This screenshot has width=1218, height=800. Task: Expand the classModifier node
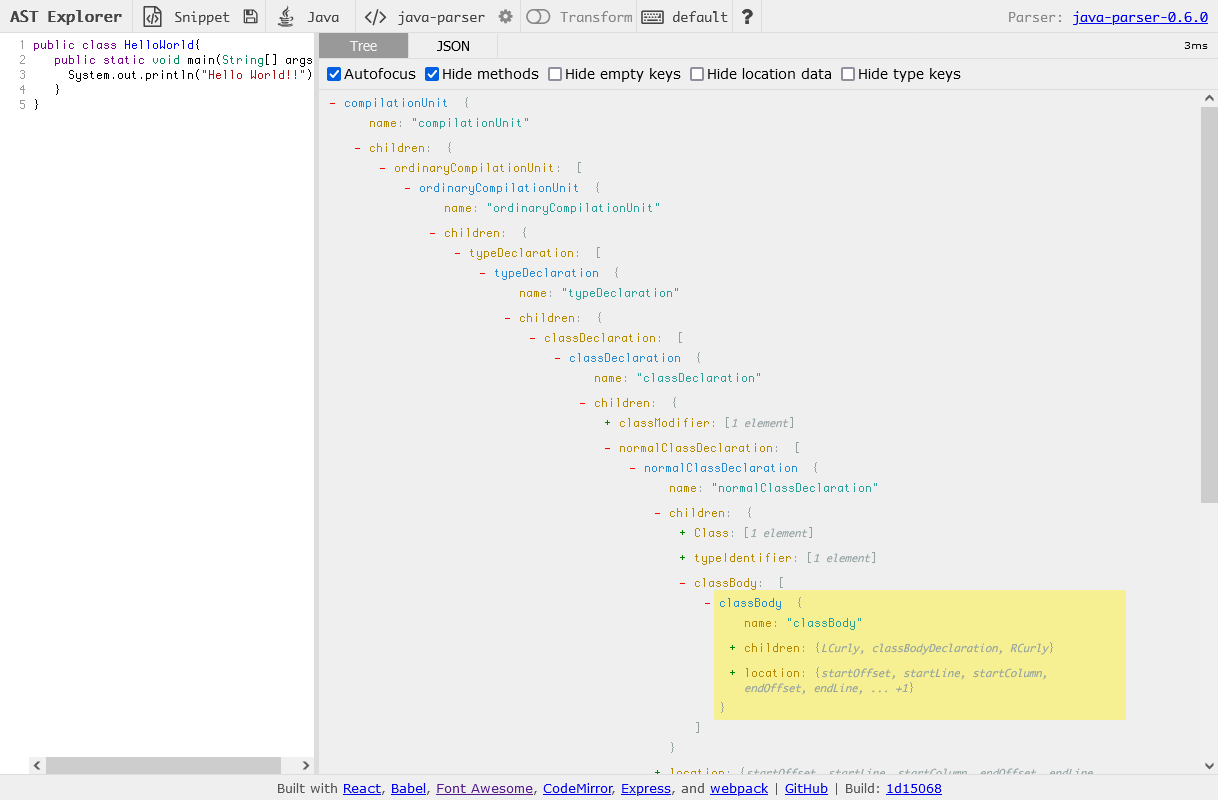point(608,423)
